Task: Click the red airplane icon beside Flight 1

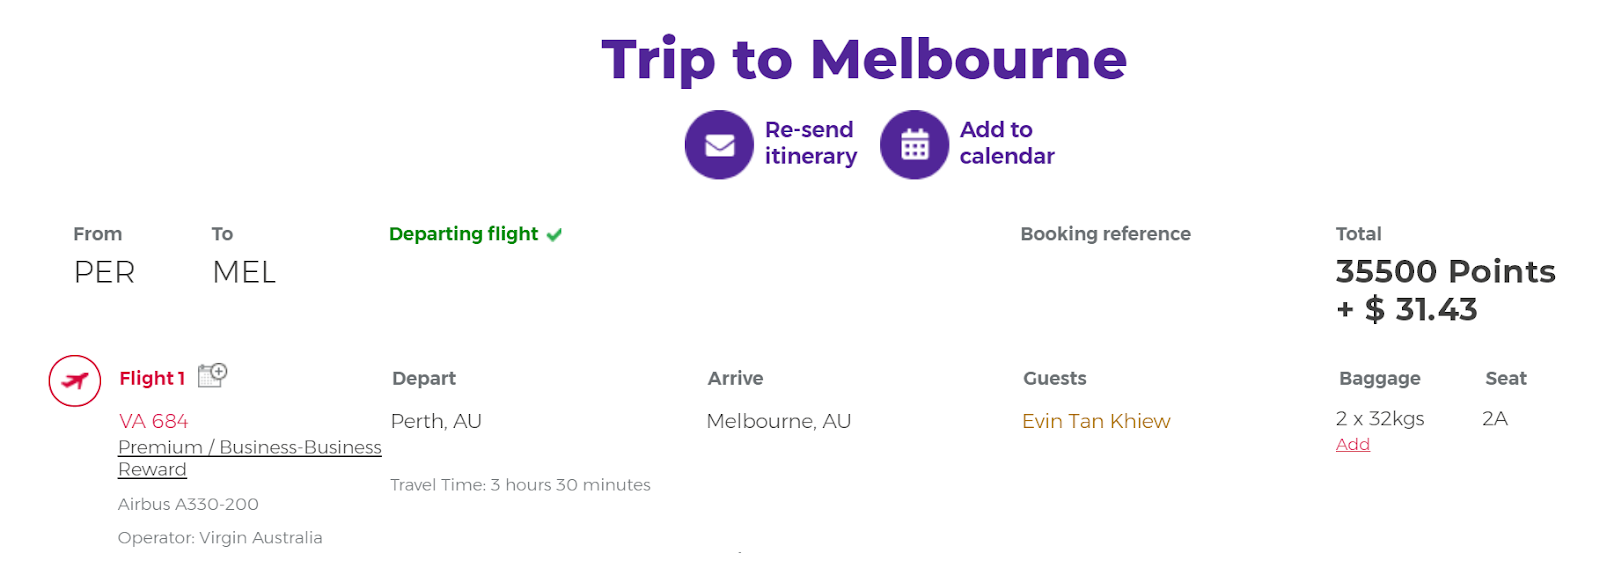Action: (75, 381)
